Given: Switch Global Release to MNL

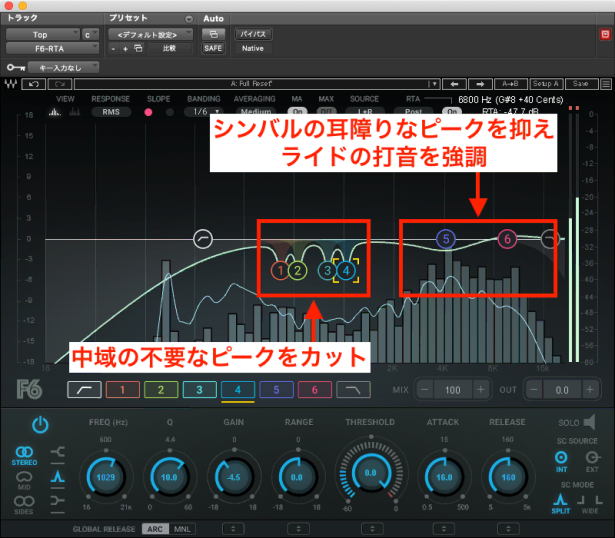Looking at the screenshot, I should click(182, 529).
